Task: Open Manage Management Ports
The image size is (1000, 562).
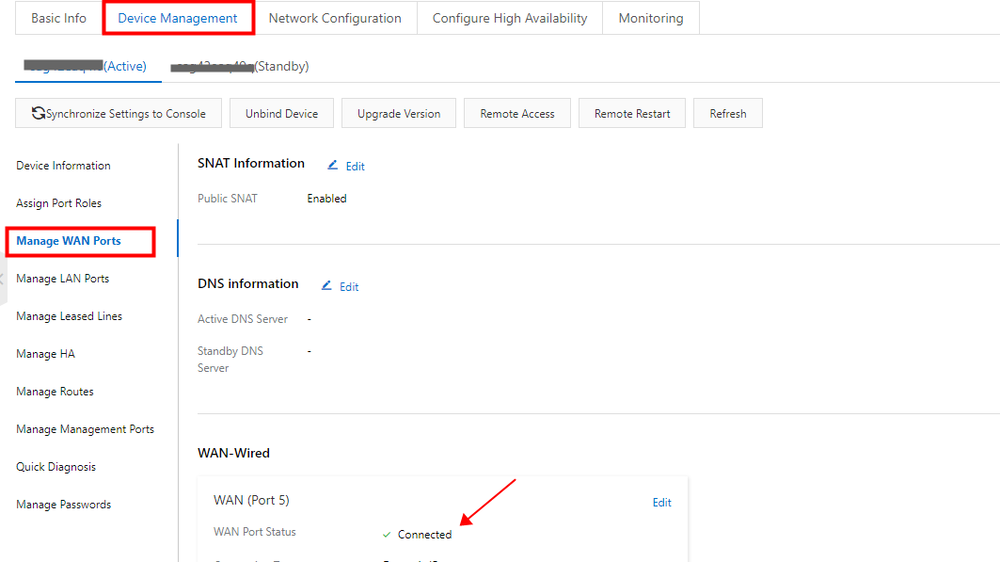Action: (x=85, y=429)
